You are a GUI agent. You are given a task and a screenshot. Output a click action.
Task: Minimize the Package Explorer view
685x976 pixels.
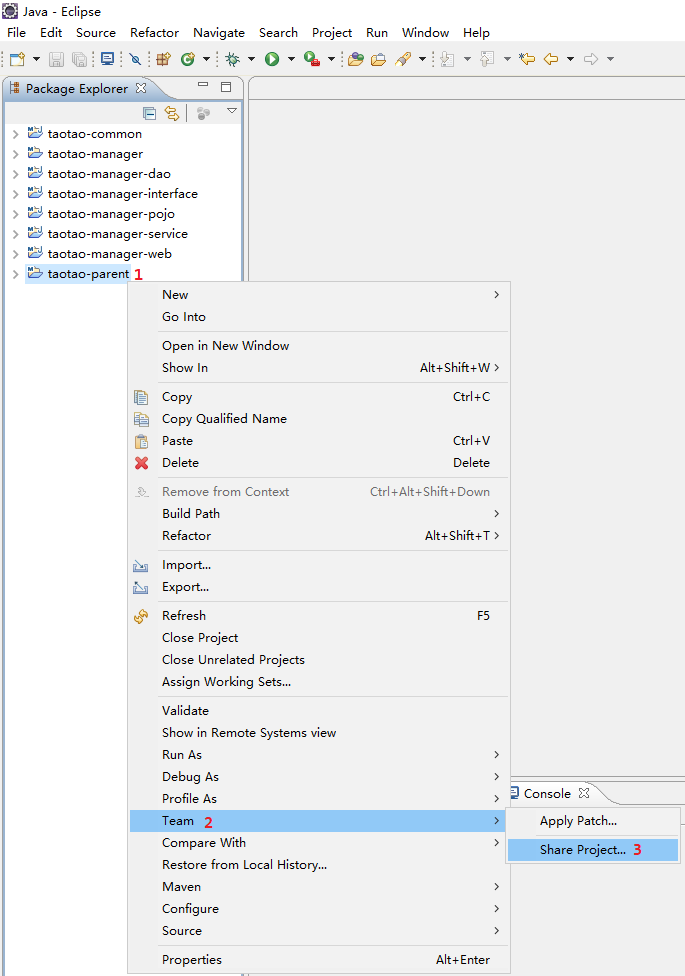(203, 85)
